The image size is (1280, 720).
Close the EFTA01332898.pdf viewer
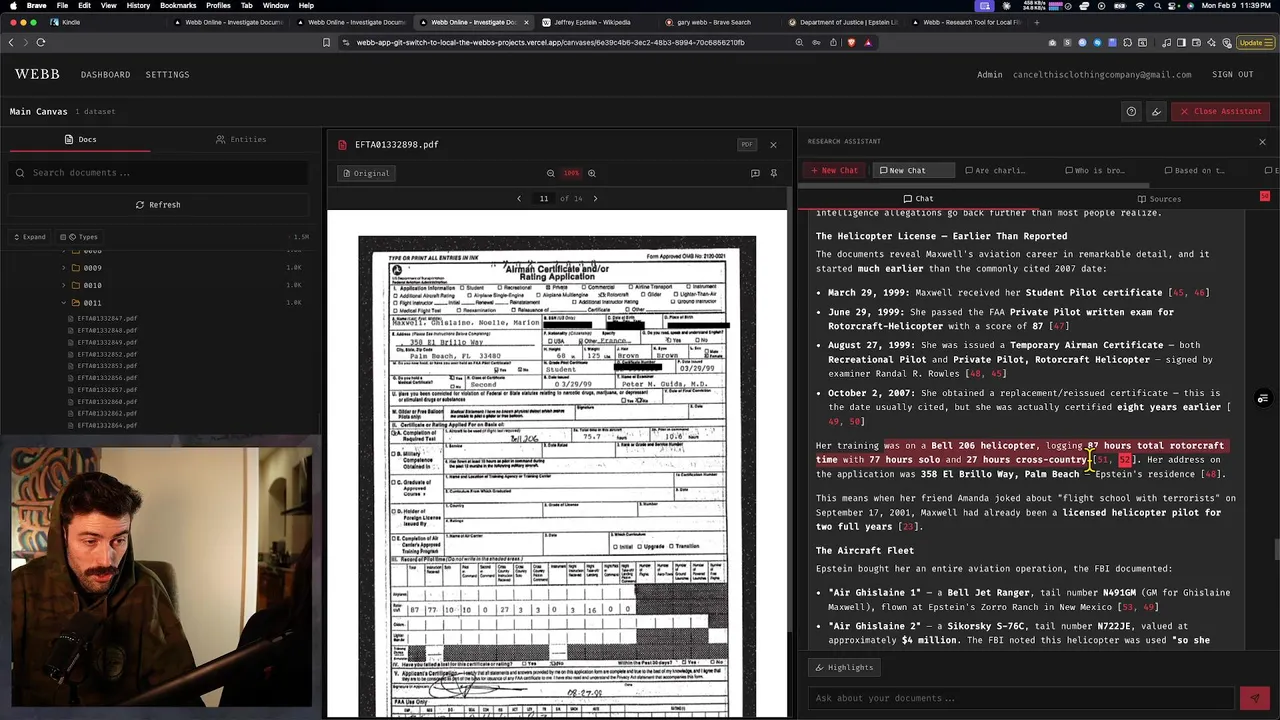773,144
